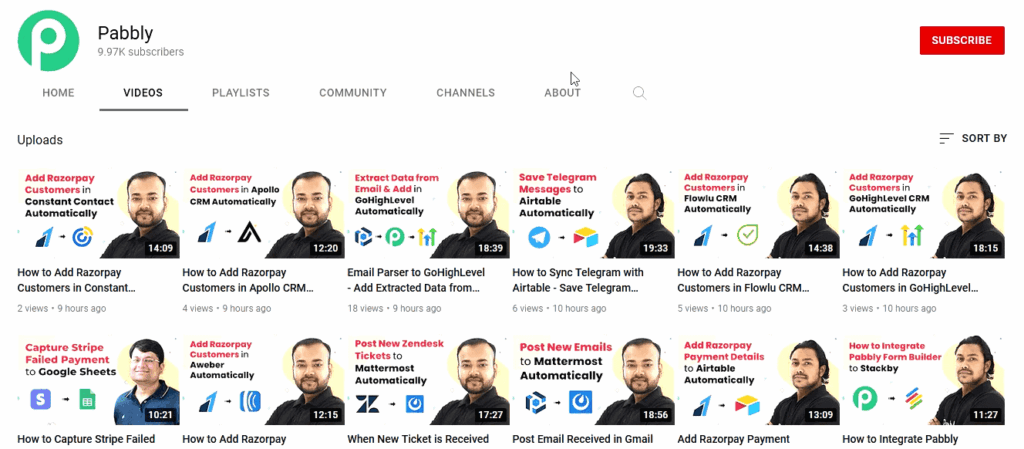Open the About tab
This screenshot has height=449, width=1024.
(x=562, y=93)
